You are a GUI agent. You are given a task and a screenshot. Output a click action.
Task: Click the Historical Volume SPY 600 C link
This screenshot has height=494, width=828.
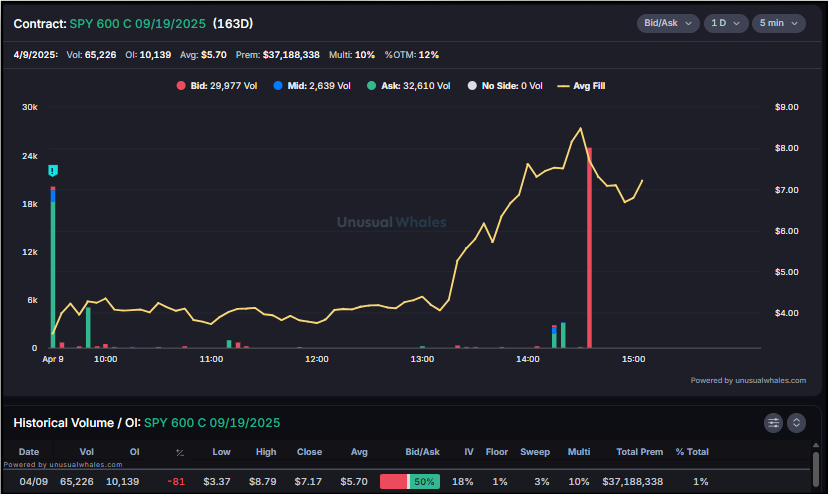[x=212, y=423]
